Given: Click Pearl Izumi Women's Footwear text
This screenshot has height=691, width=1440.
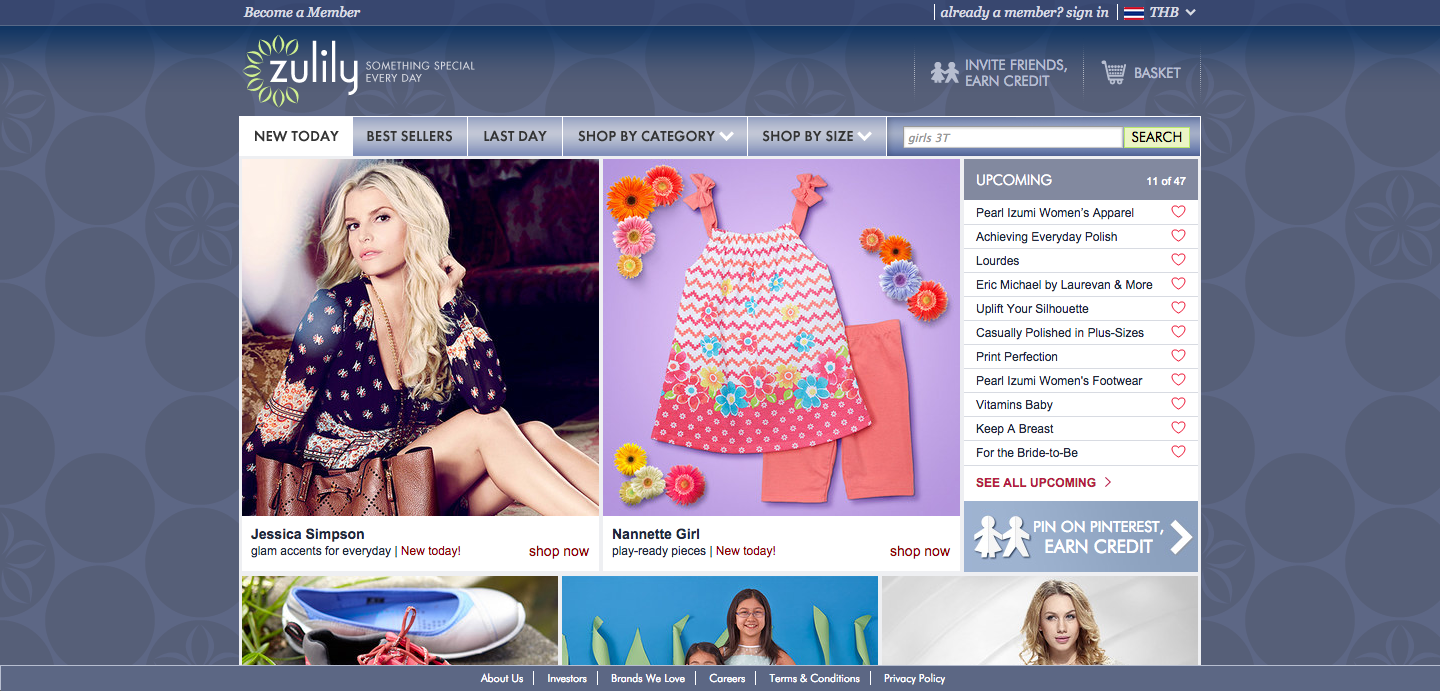Looking at the screenshot, I should (1059, 381).
